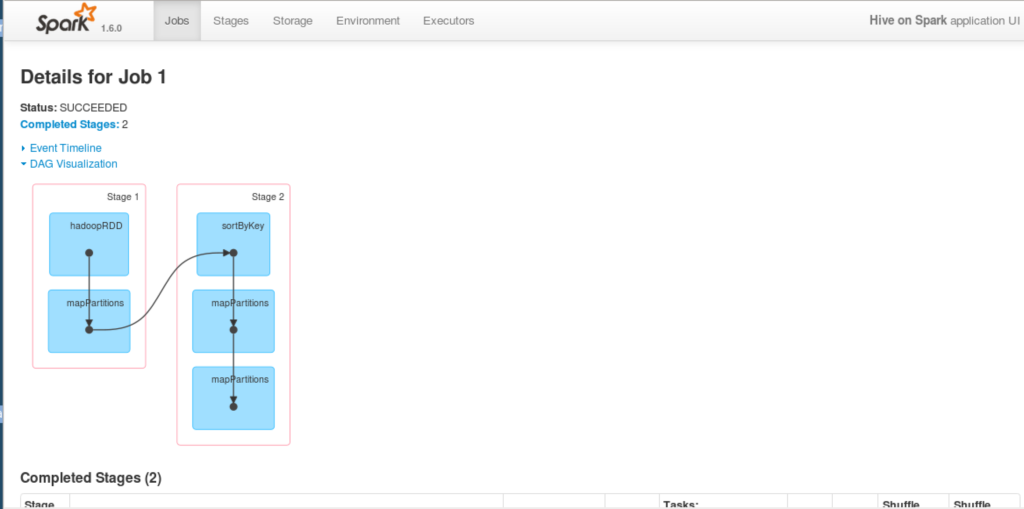View the Executors tab
Image resolution: width=1024 pixels, height=509 pixels.
tap(449, 20)
